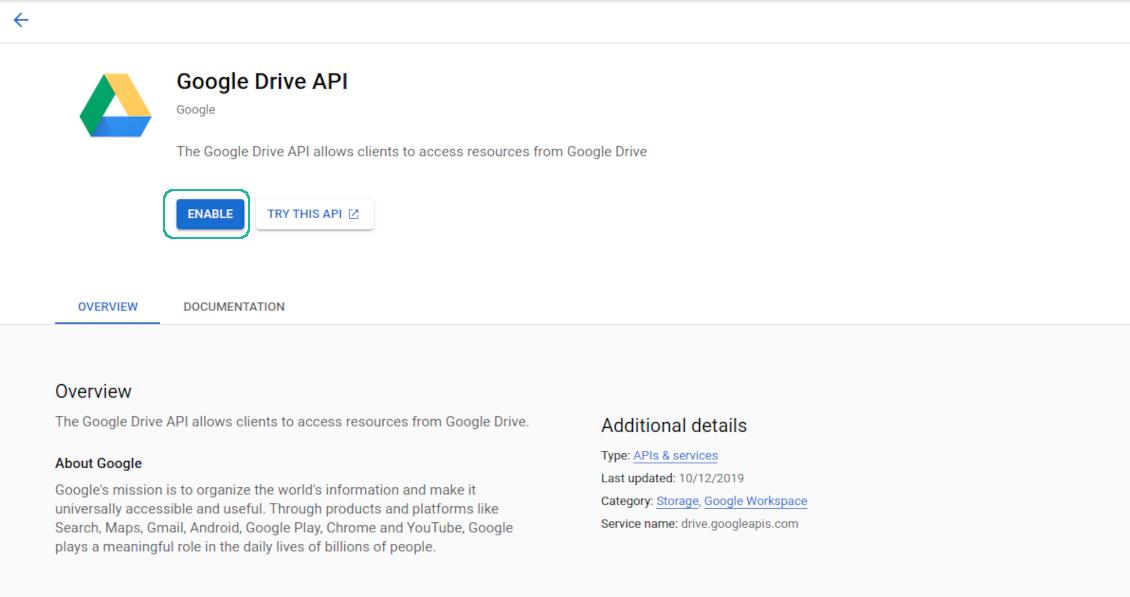The image size is (1130, 597).
Task: Open the Google Workspace category link
Action: (x=755, y=501)
